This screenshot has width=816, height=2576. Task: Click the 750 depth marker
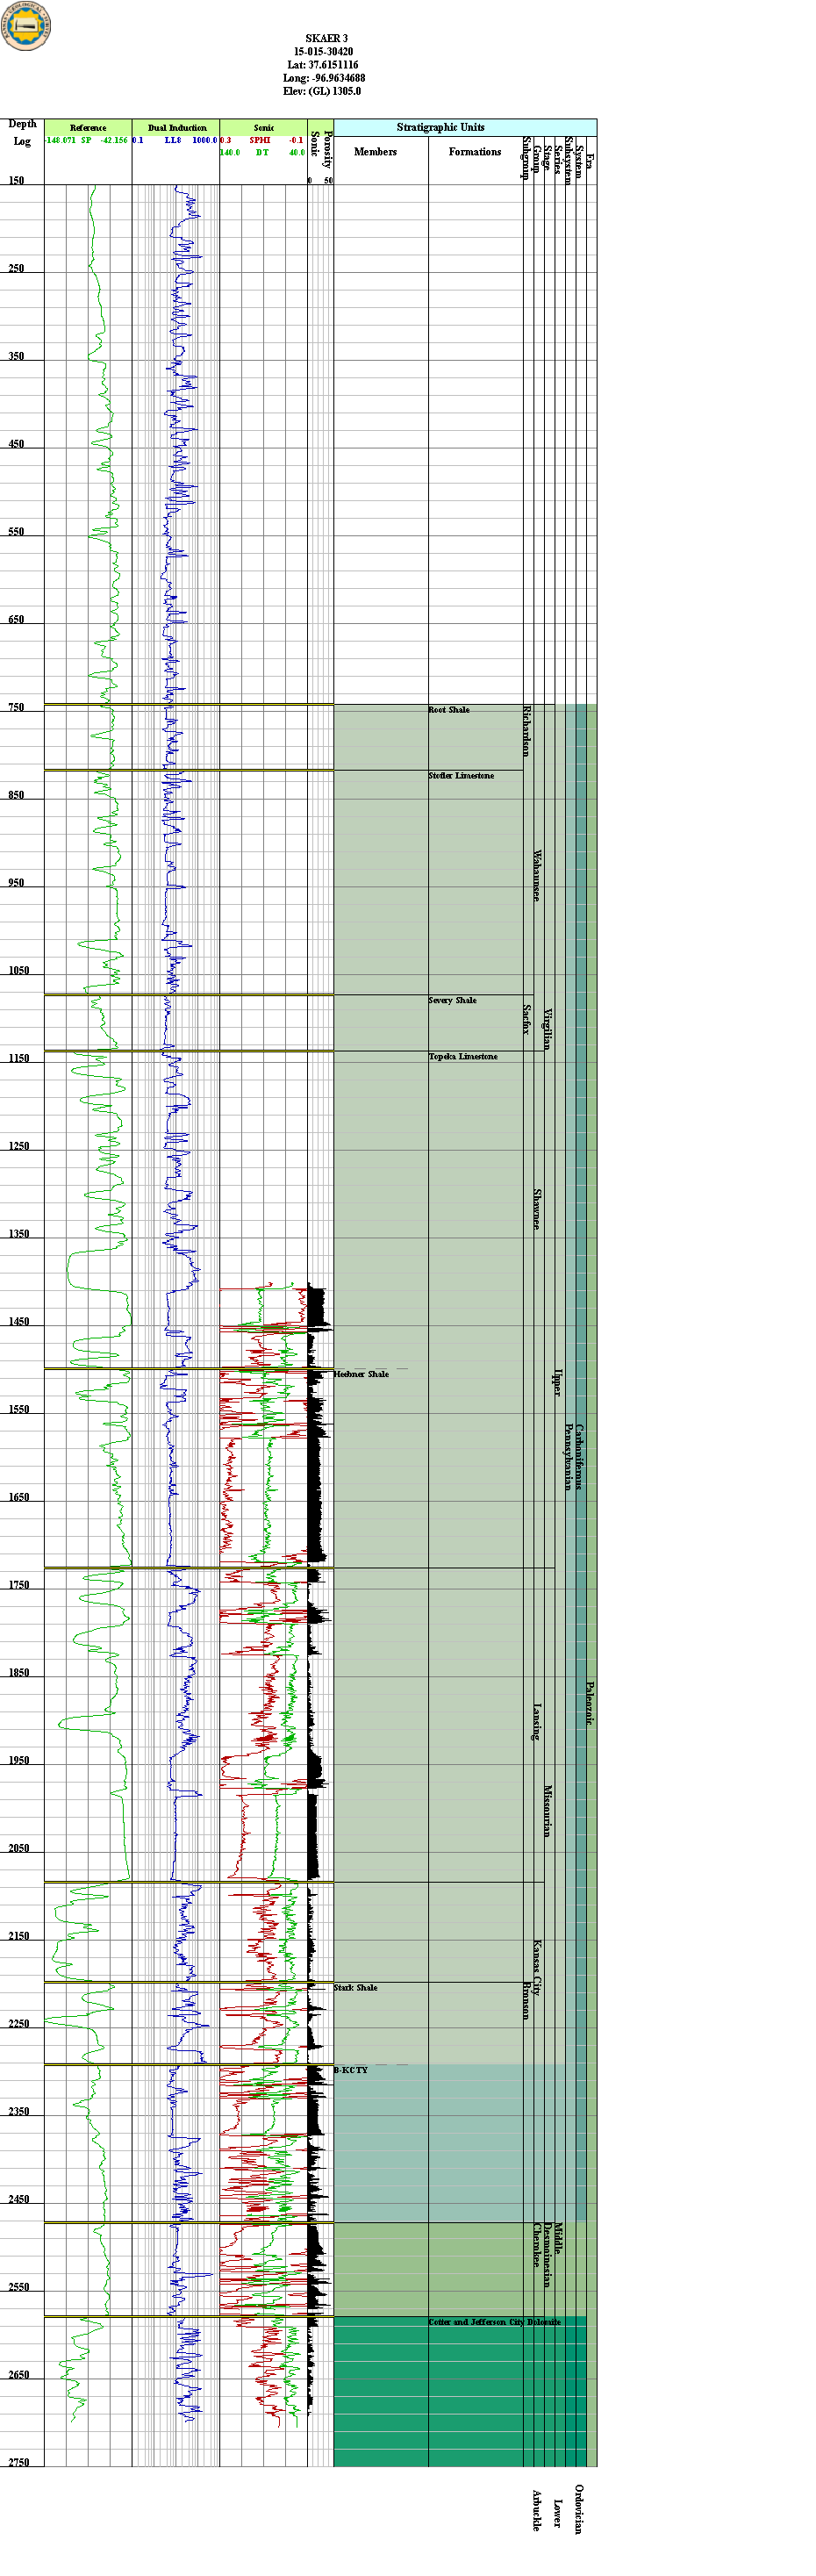pos(17,707)
